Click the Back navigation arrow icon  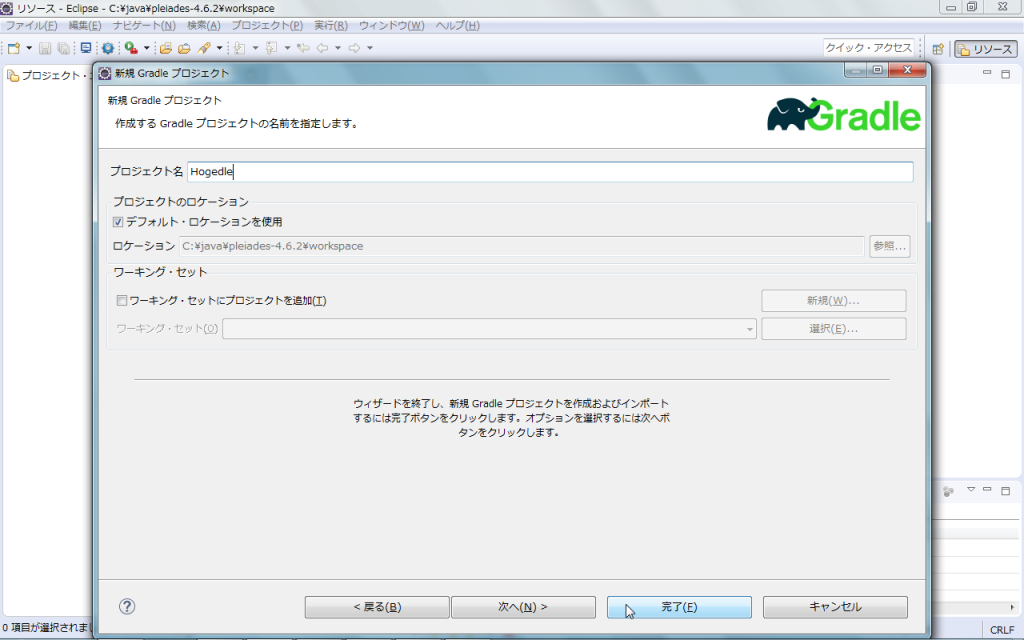323,48
